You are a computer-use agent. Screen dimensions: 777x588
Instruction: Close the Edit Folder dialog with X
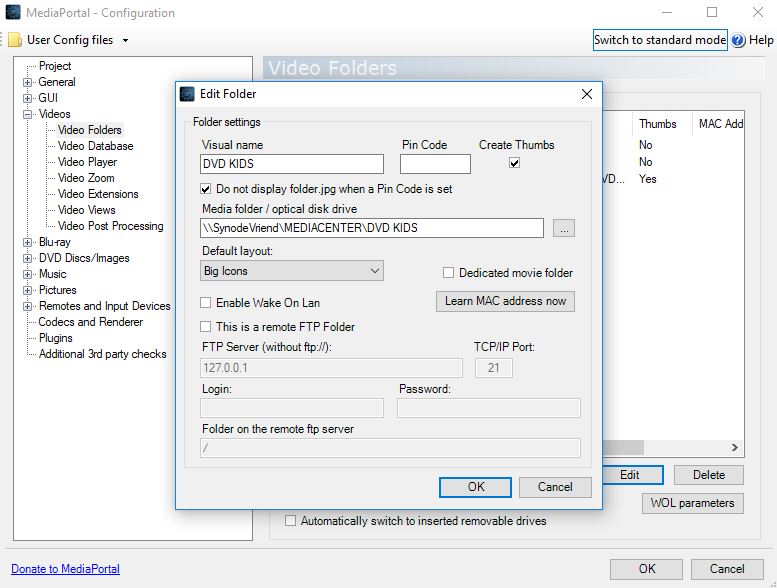click(587, 94)
